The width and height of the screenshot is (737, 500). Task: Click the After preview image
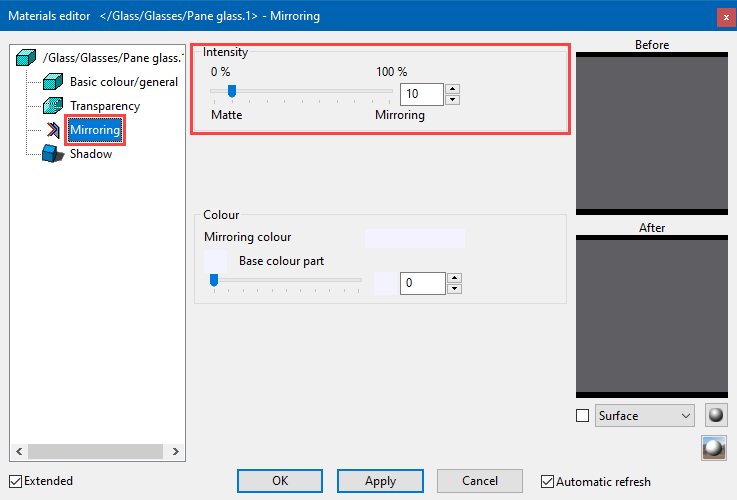(652, 316)
